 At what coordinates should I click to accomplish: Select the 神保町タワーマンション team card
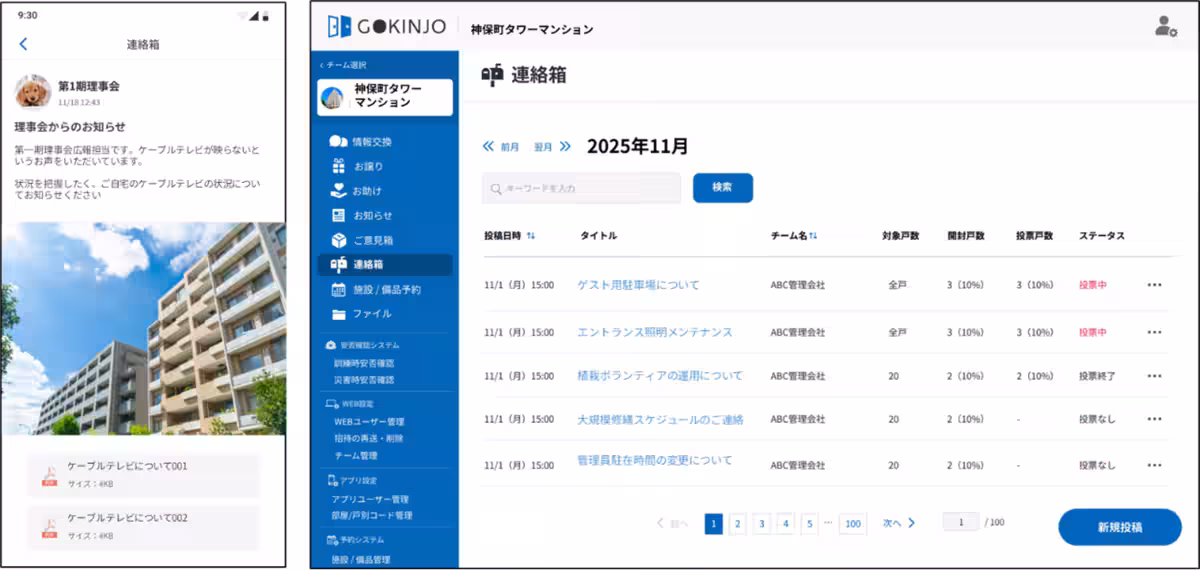click(x=385, y=97)
